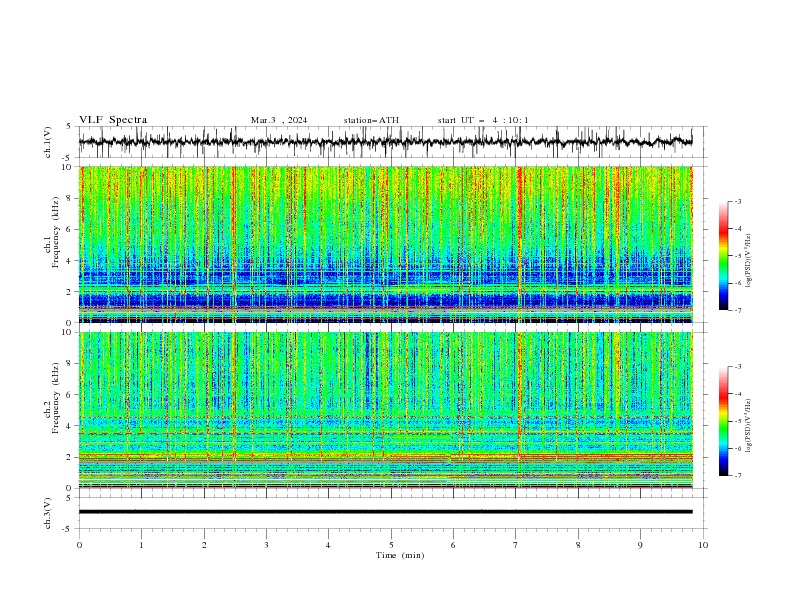Click the ch.1 "Frequency (kHz)" axis label
This screenshot has height=612, width=792.
57,233
